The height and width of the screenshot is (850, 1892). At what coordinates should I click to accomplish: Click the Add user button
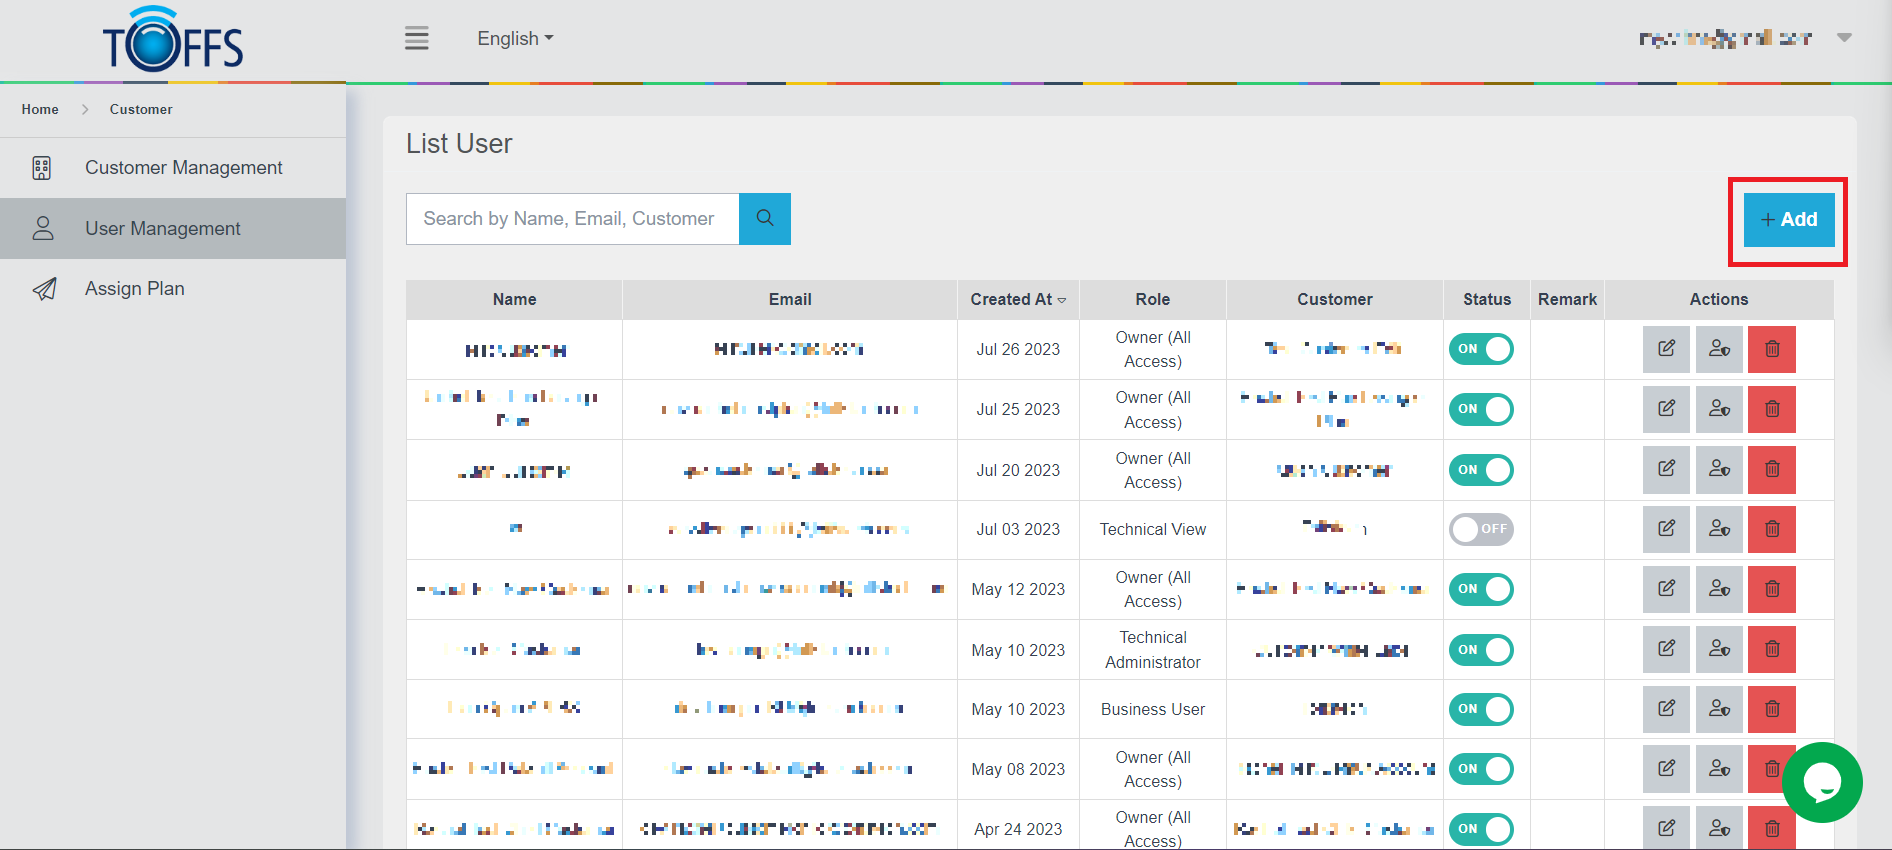[1788, 220]
